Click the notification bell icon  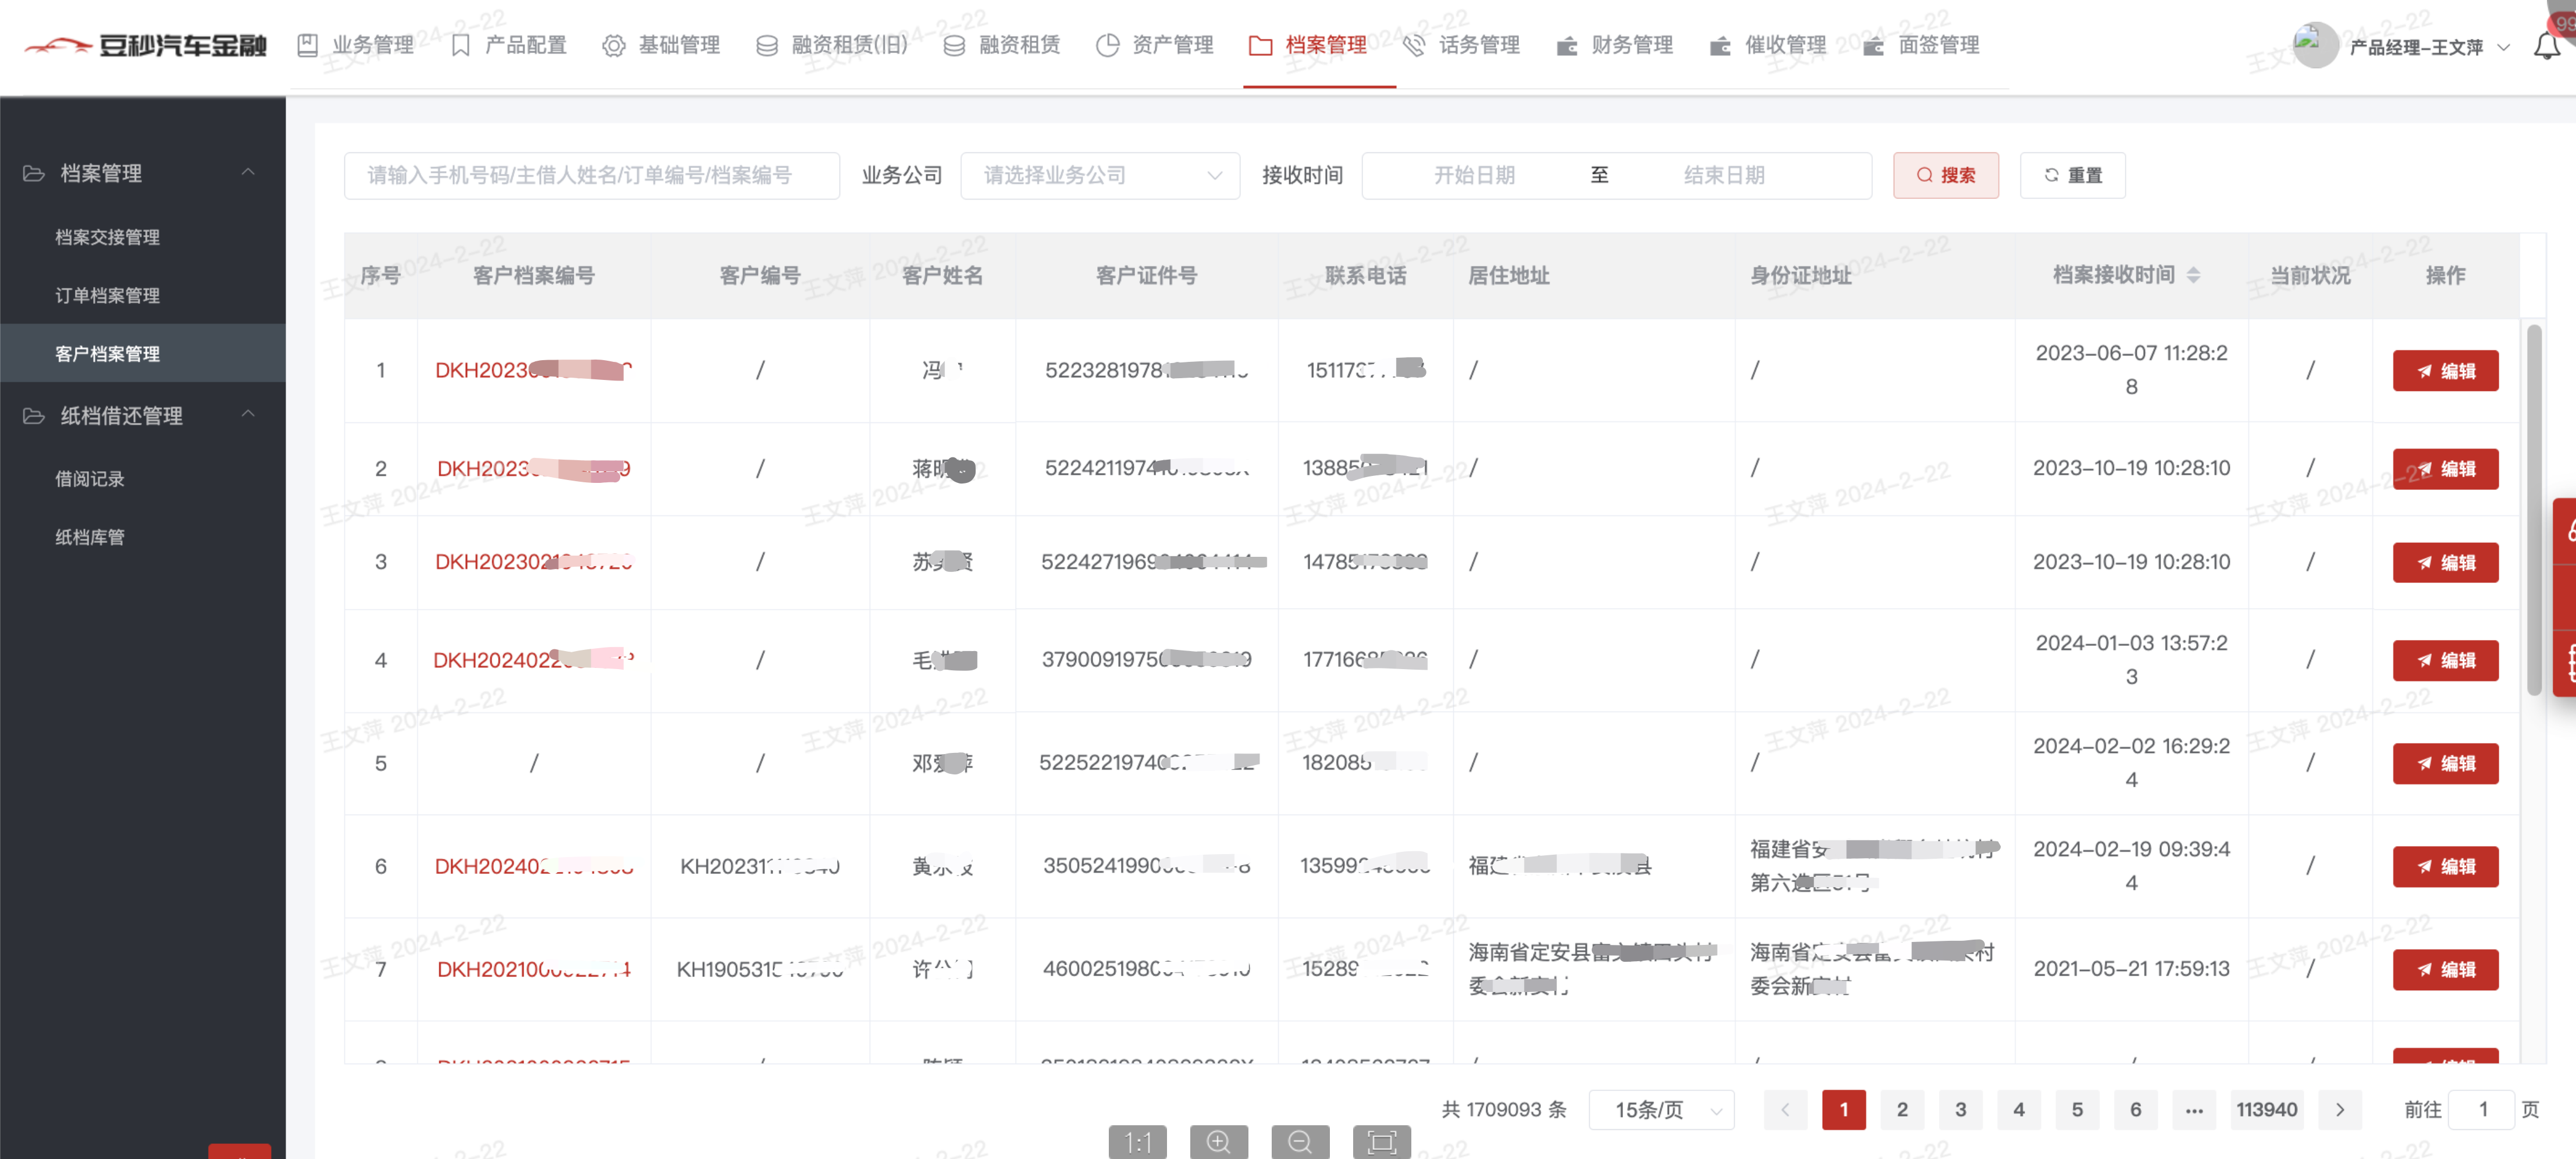[2546, 46]
